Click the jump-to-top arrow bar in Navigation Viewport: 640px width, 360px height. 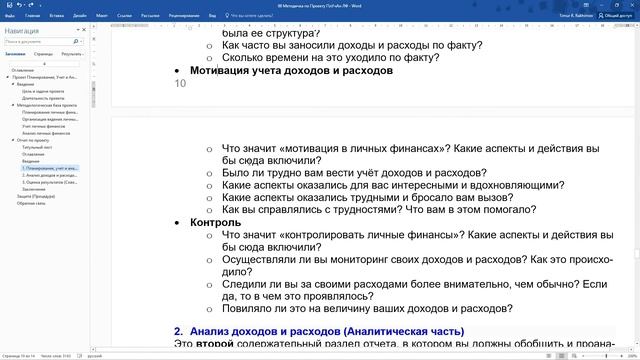coord(44,64)
